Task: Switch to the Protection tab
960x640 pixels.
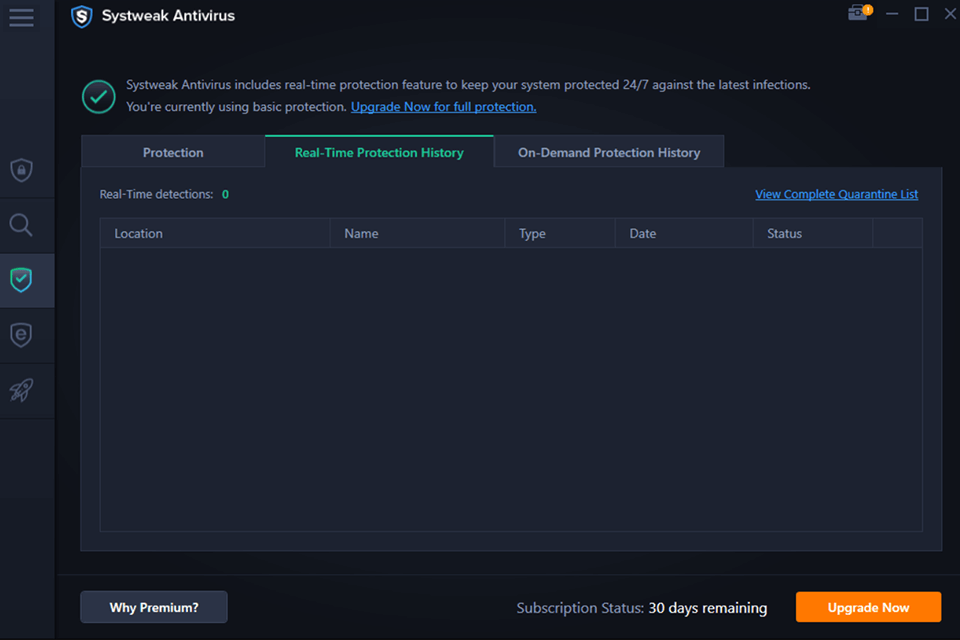Action: [x=173, y=152]
